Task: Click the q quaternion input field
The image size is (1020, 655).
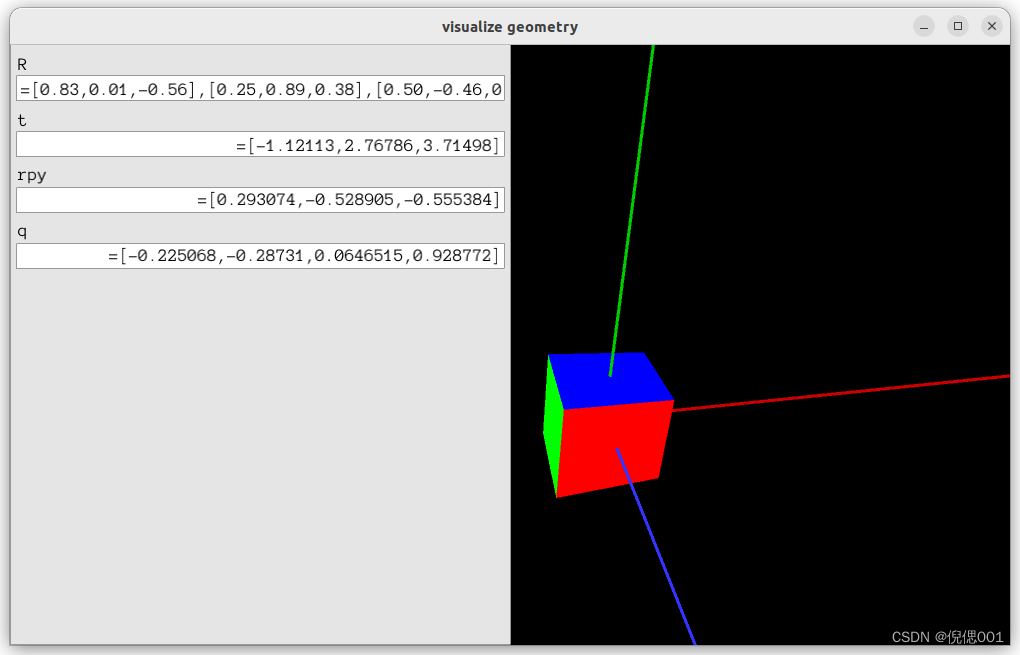Action: click(x=260, y=256)
